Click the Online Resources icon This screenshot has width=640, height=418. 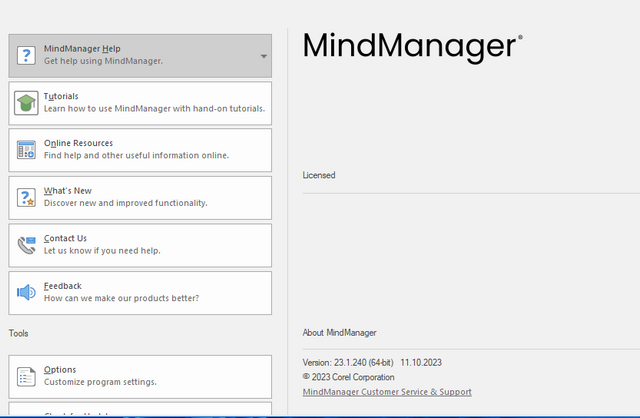pyautogui.click(x=26, y=150)
